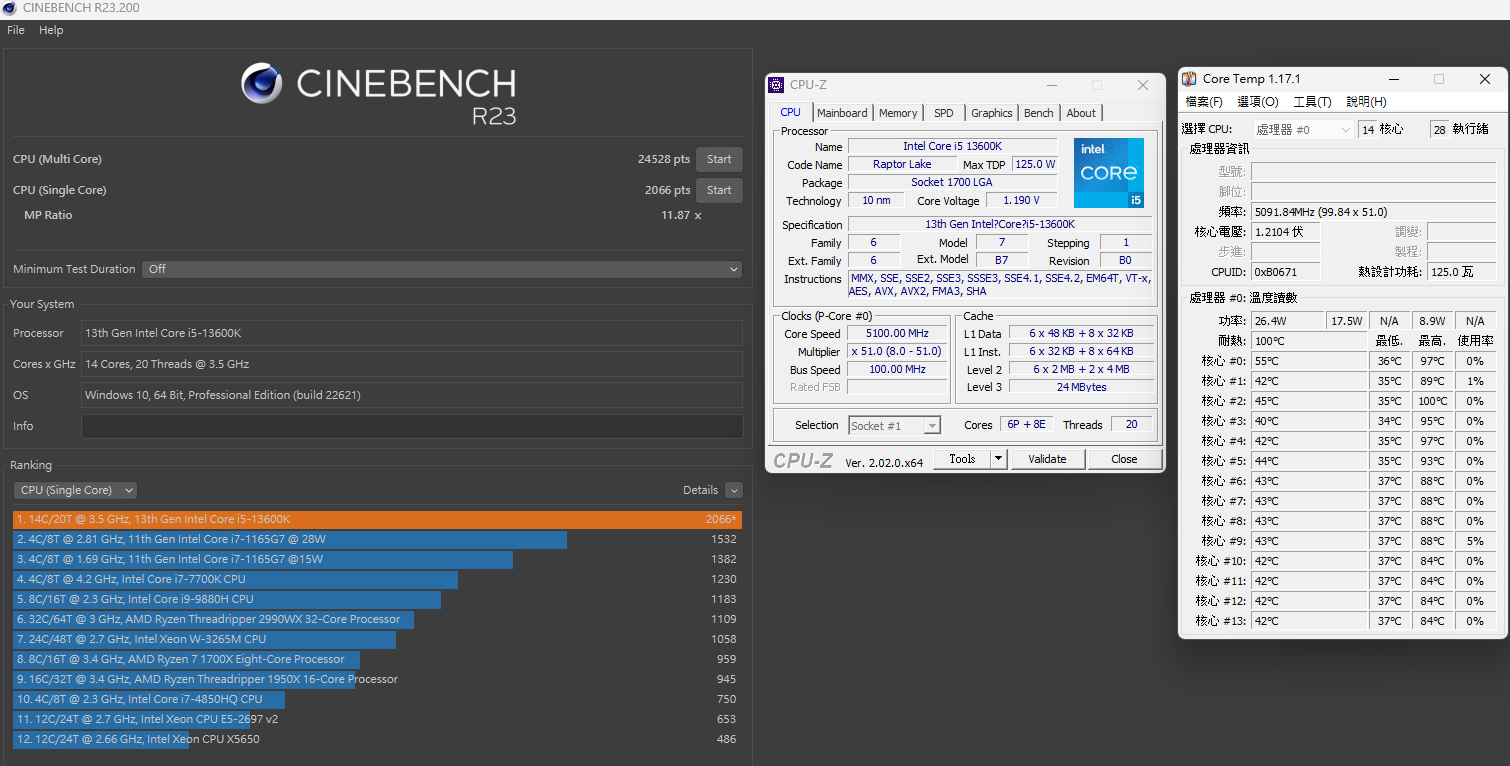Close the CPU-Z window

click(x=1143, y=86)
